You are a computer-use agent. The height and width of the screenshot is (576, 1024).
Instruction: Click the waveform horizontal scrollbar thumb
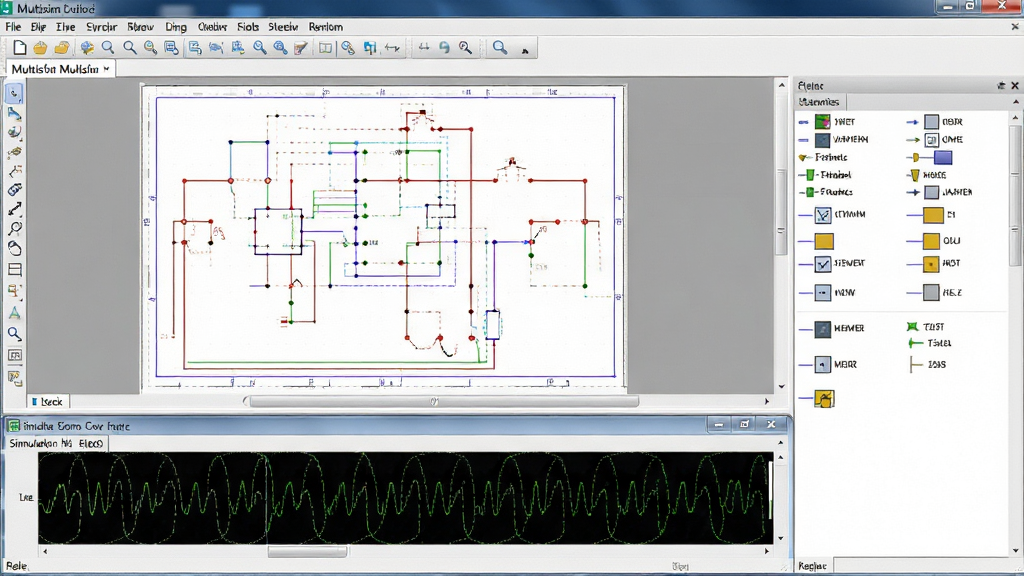pos(307,552)
